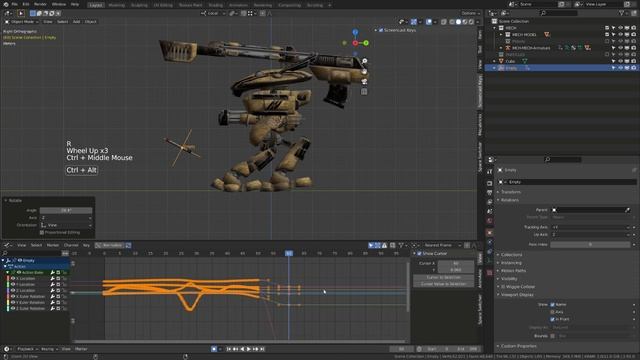The width and height of the screenshot is (640, 360).
Task: Open graph editor Channel menu
Action: pos(71,245)
